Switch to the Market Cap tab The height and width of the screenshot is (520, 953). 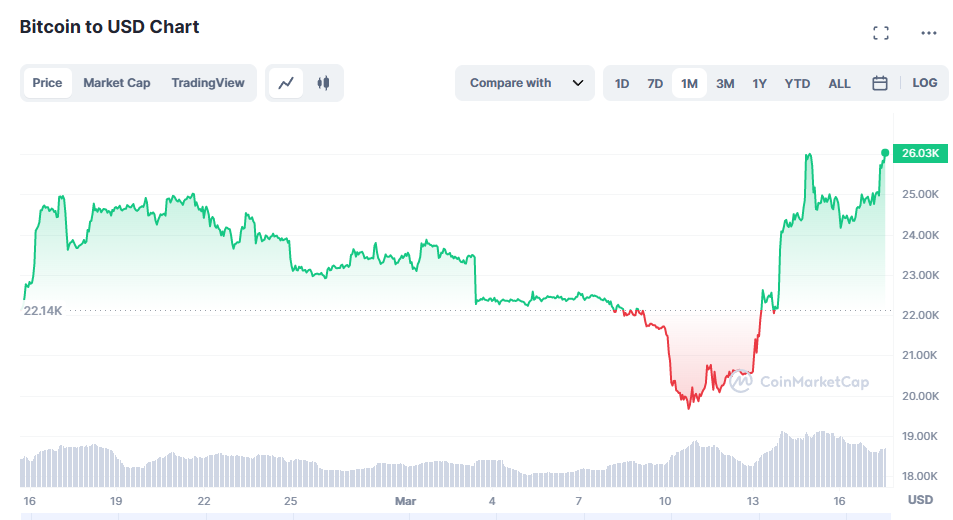[117, 83]
